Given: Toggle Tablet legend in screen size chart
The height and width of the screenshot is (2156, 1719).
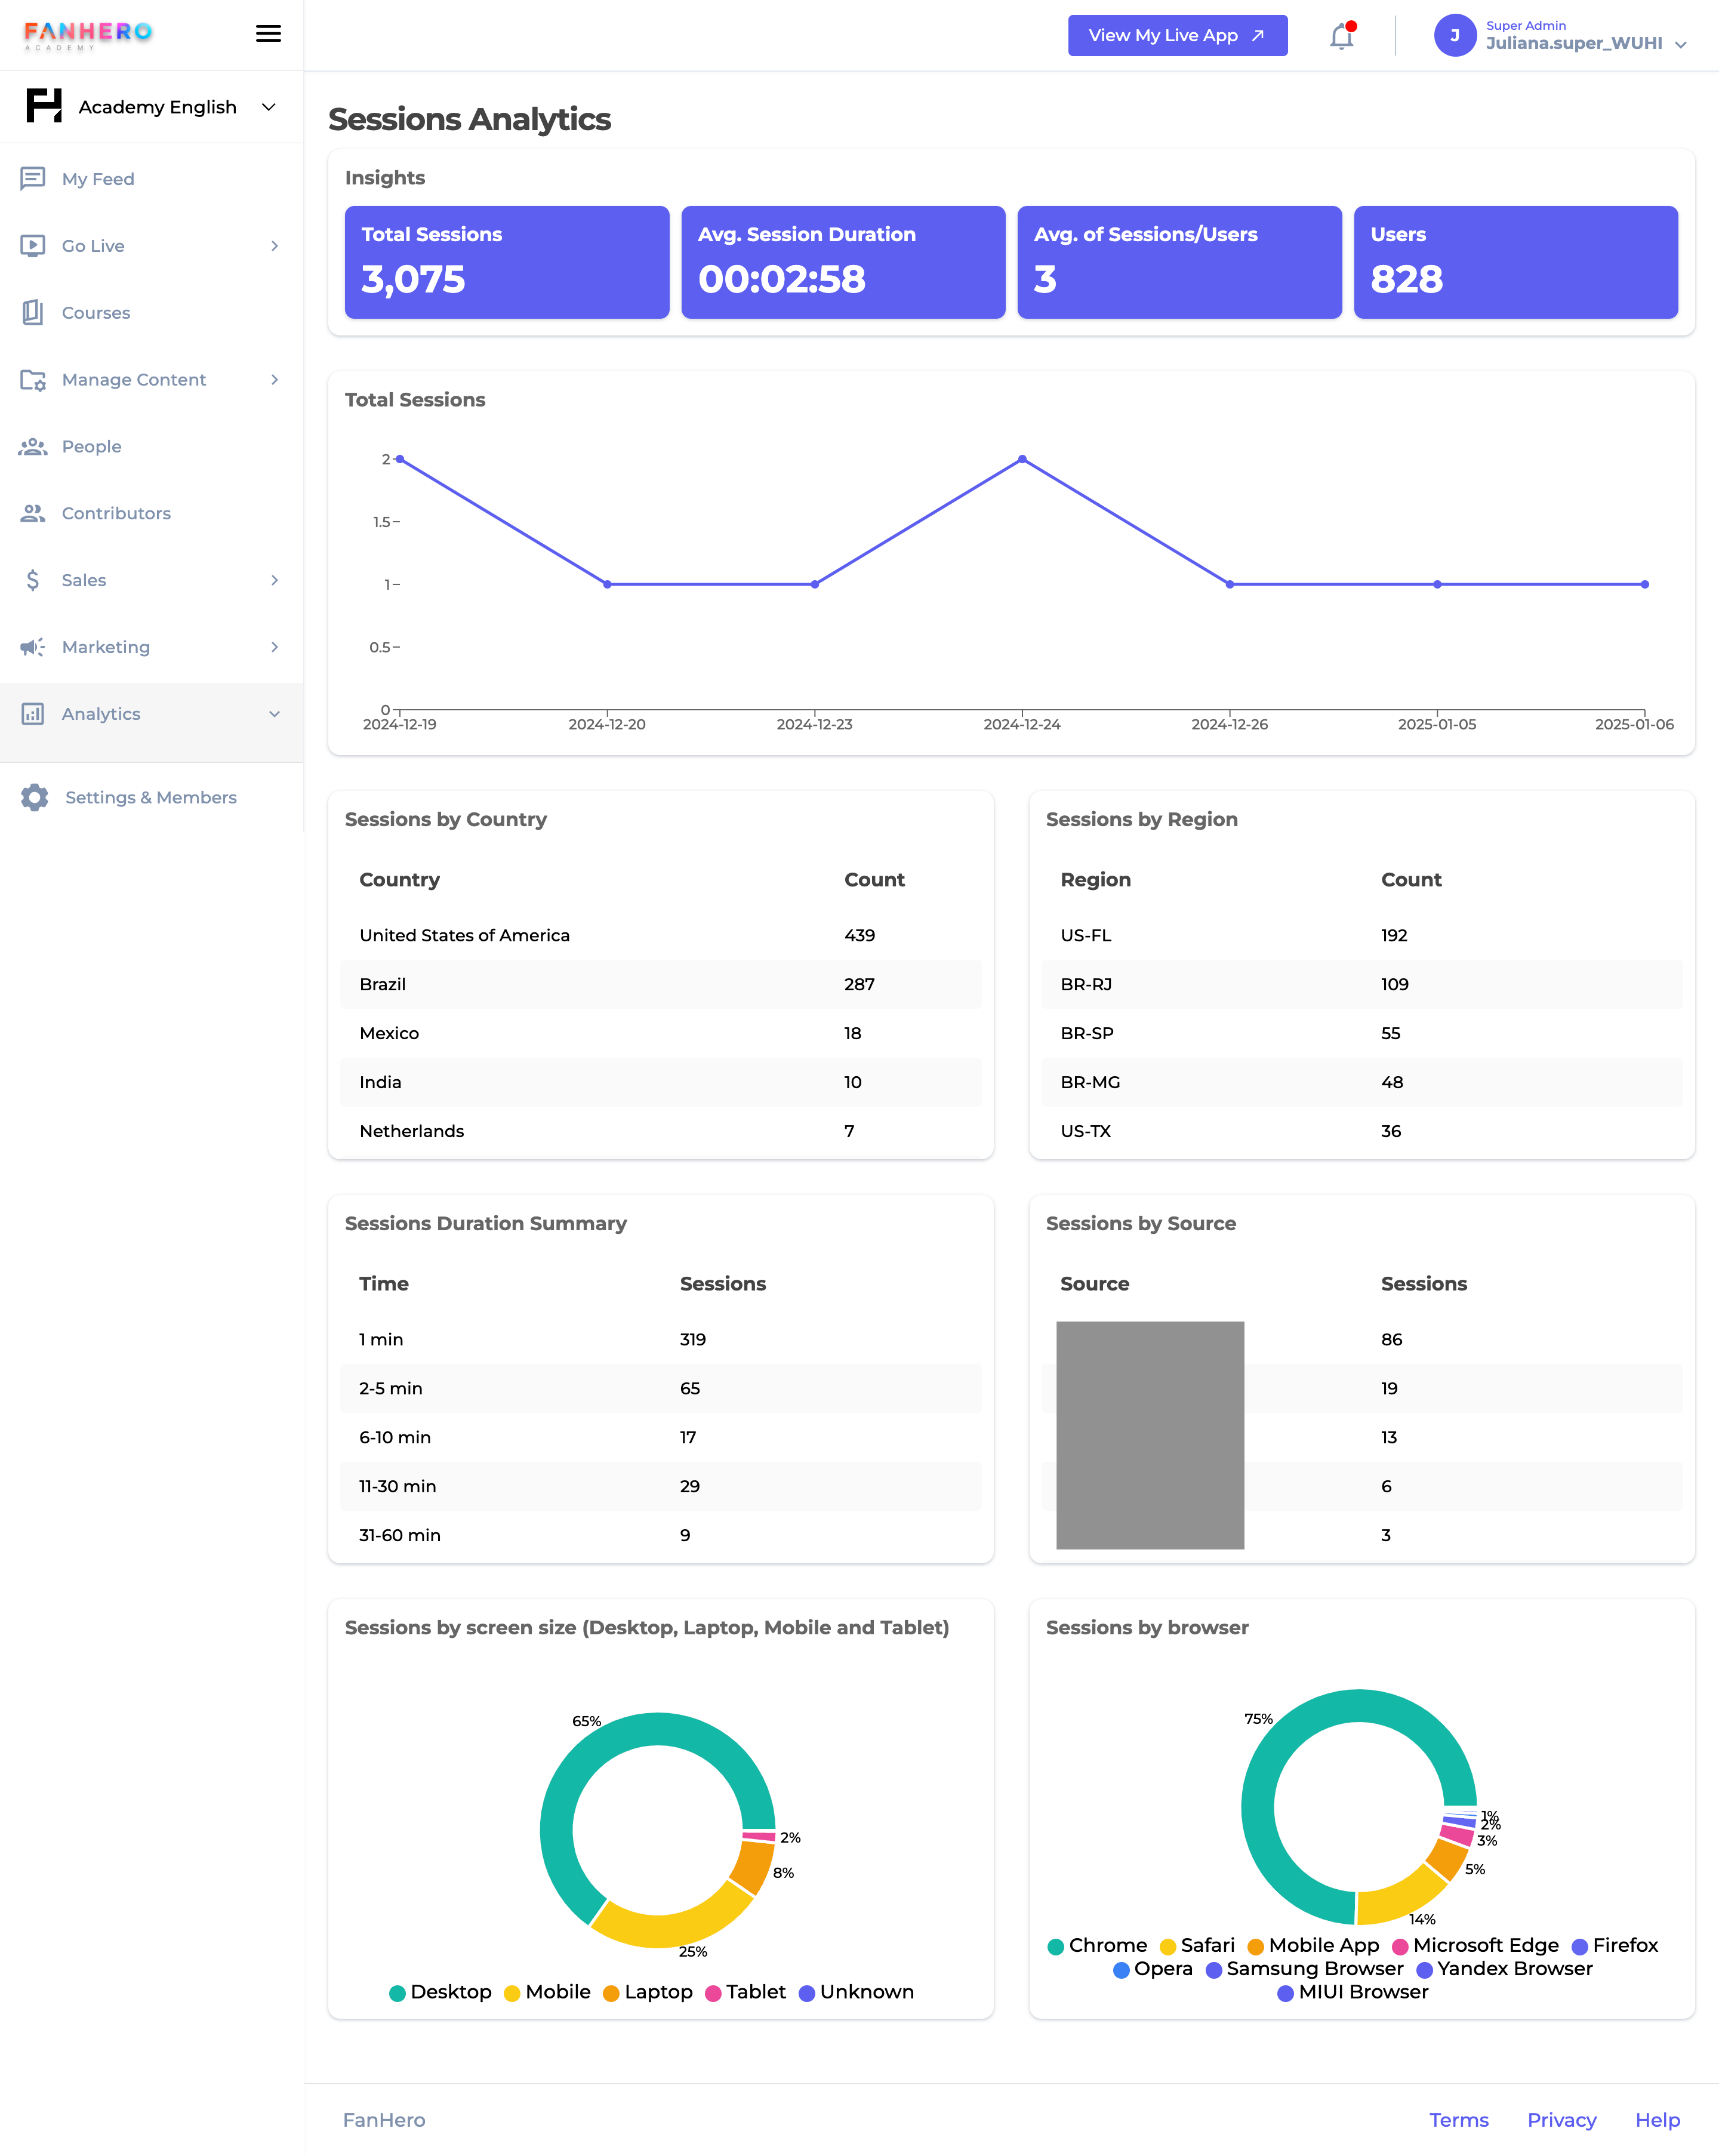Looking at the screenshot, I should (x=745, y=1992).
